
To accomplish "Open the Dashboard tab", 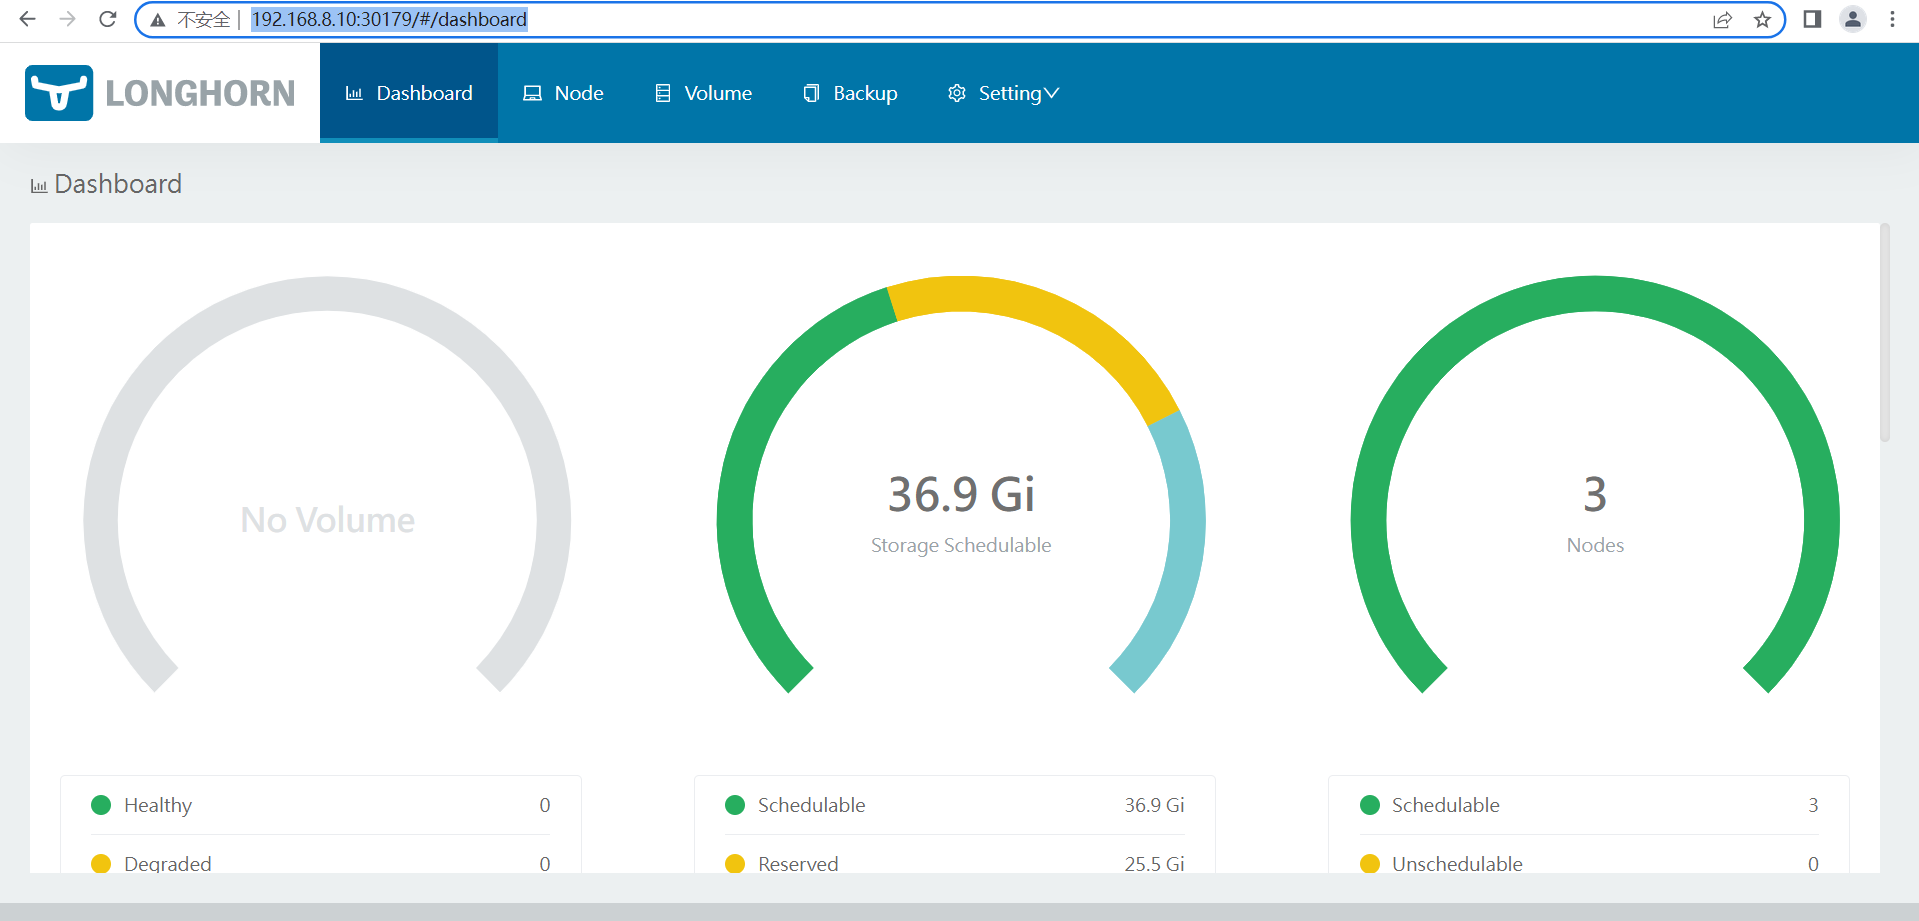I will pos(409,93).
